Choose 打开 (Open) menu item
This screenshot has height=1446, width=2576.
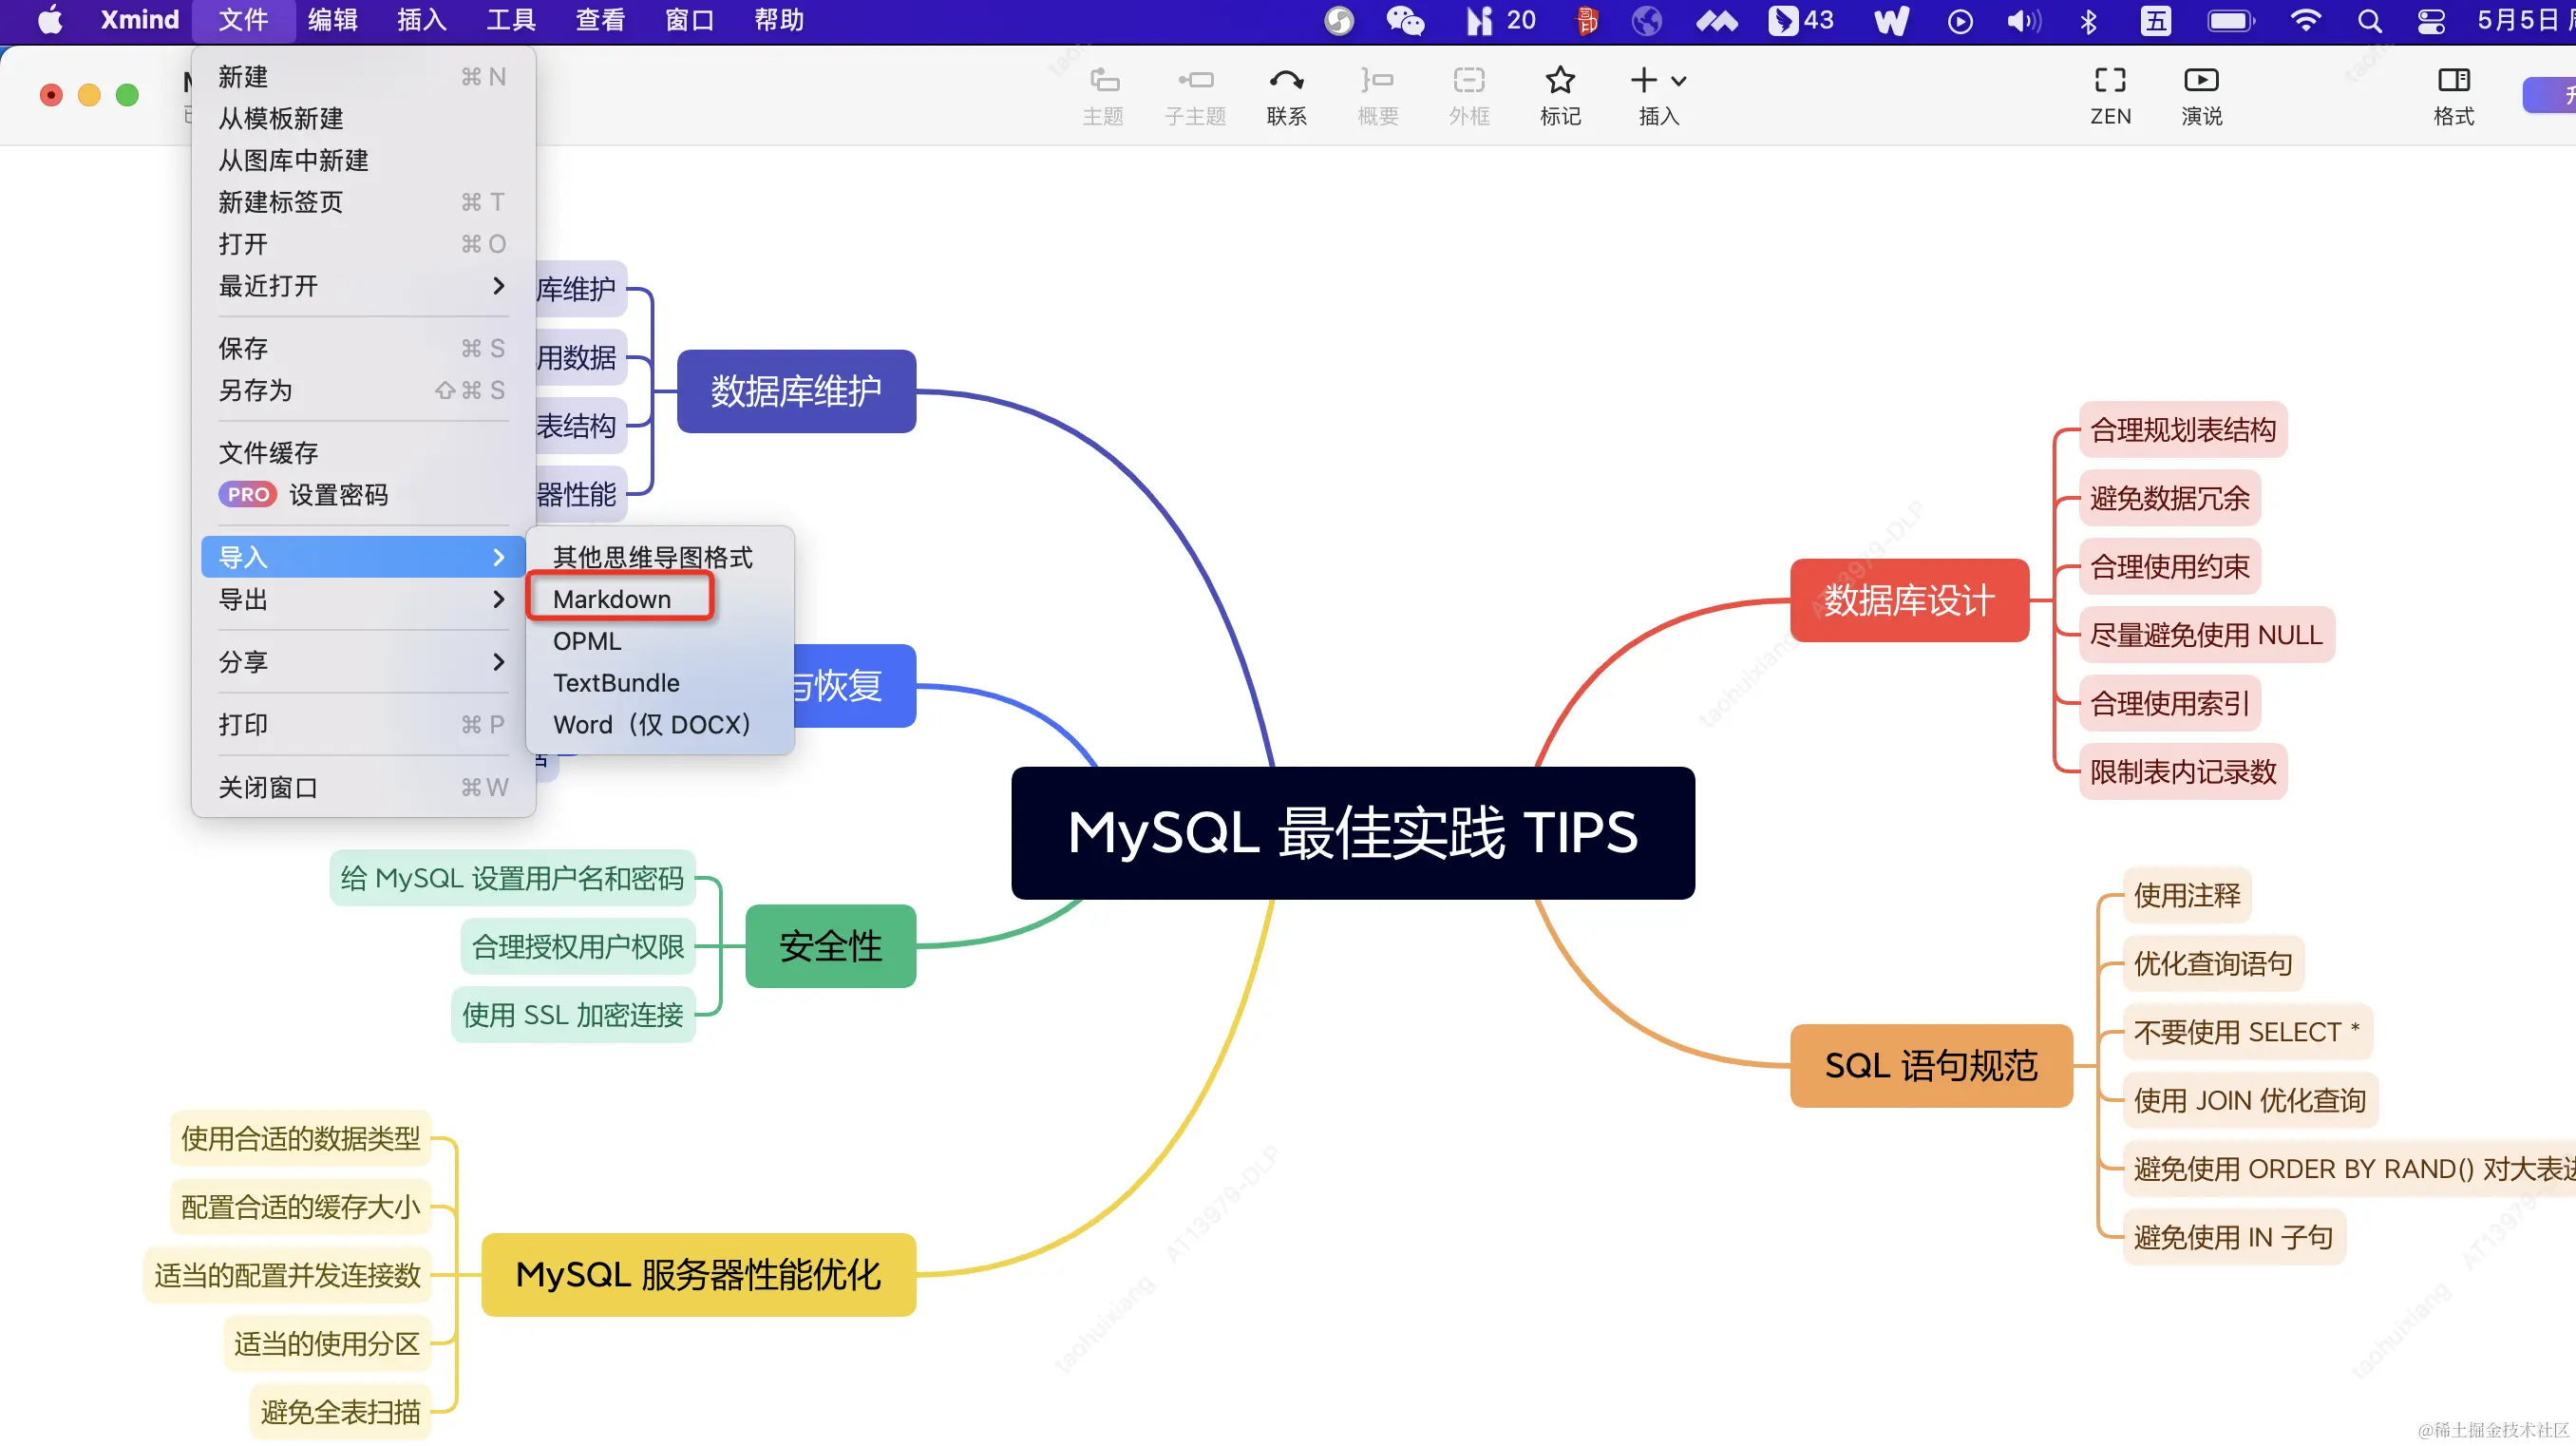pos(363,244)
